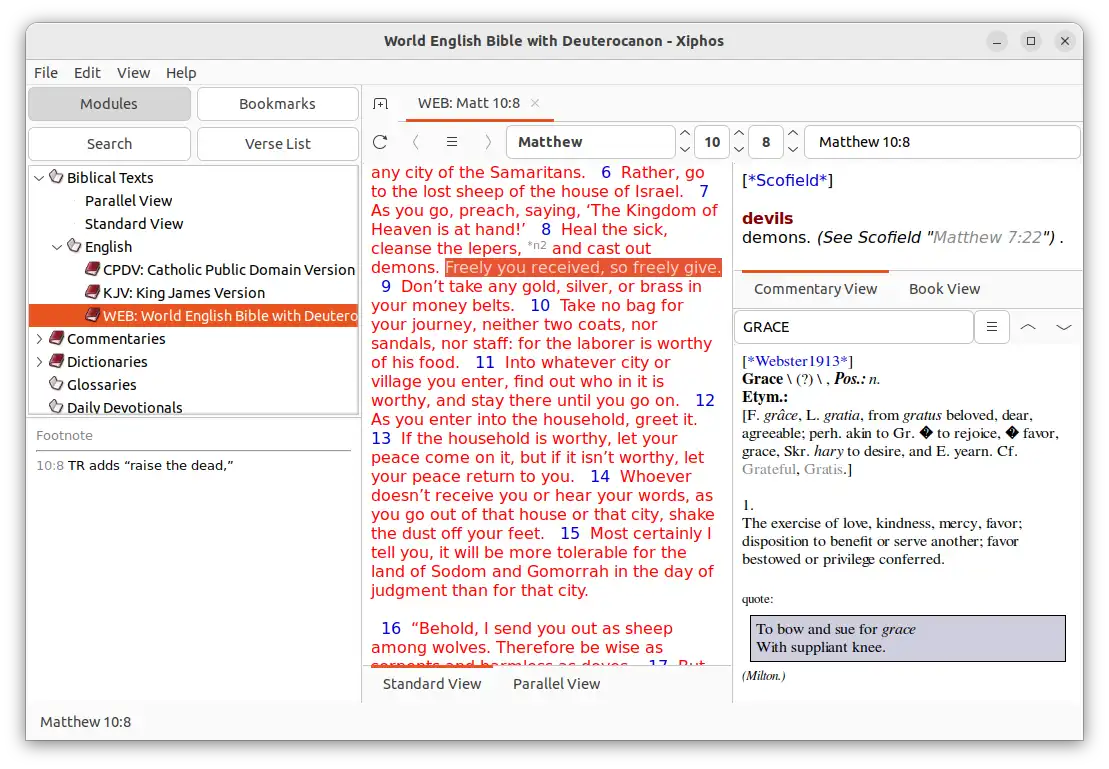This screenshot has height=769, width=1109.
Task: Open the history list hamburger icon
Action: pyautogui.click(x=452, y=142)
